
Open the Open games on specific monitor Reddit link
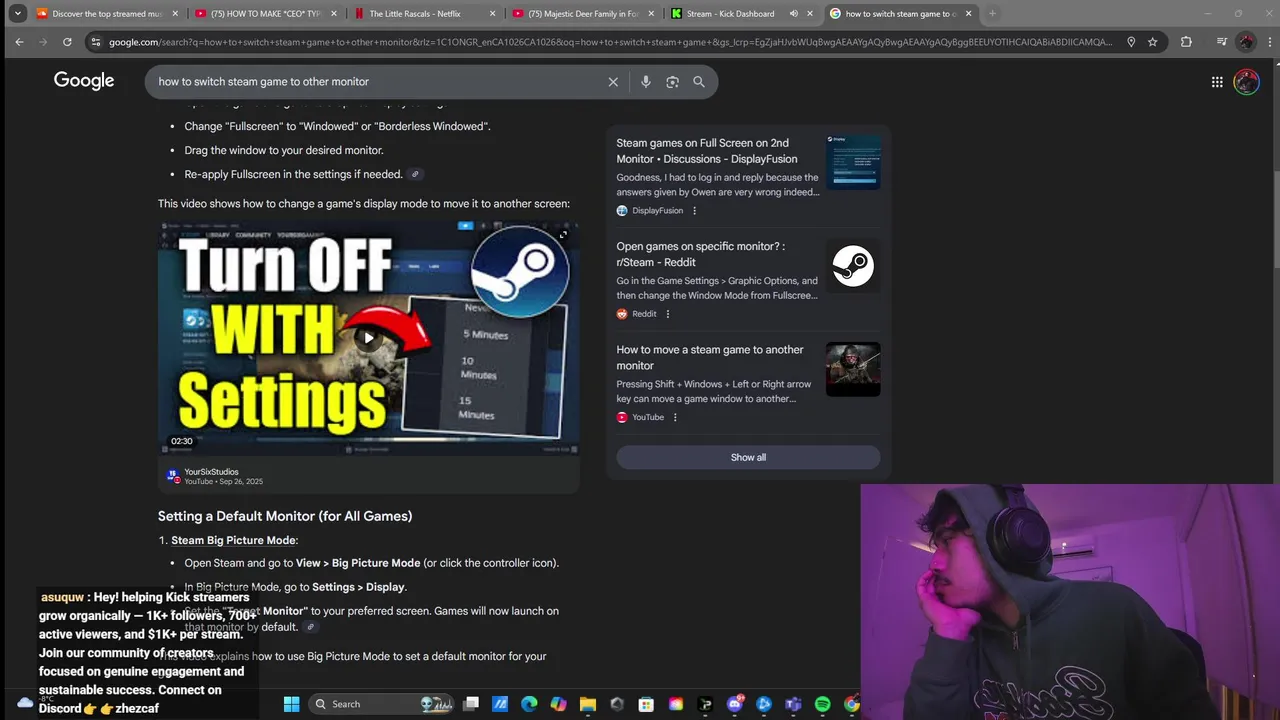[x=700, y=254]
